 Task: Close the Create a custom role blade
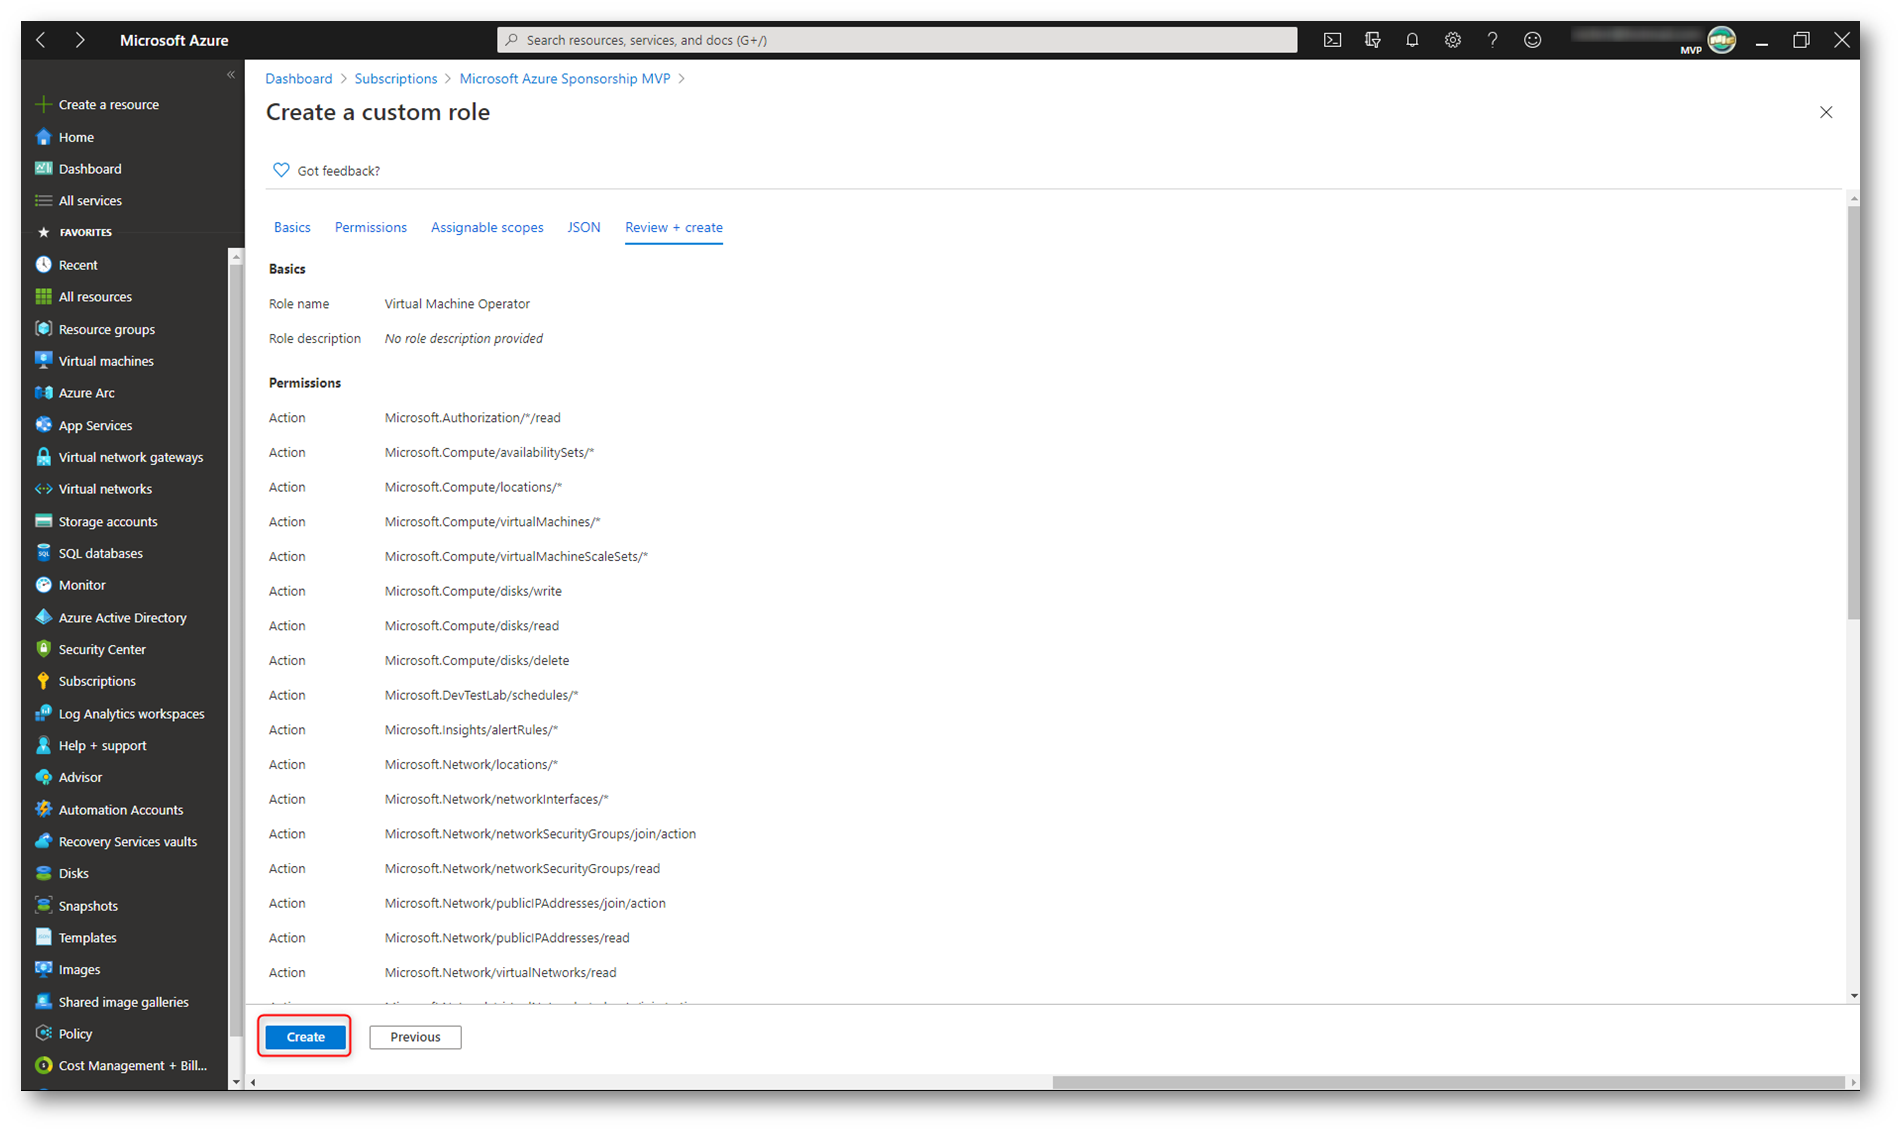tap(1826, 112)
